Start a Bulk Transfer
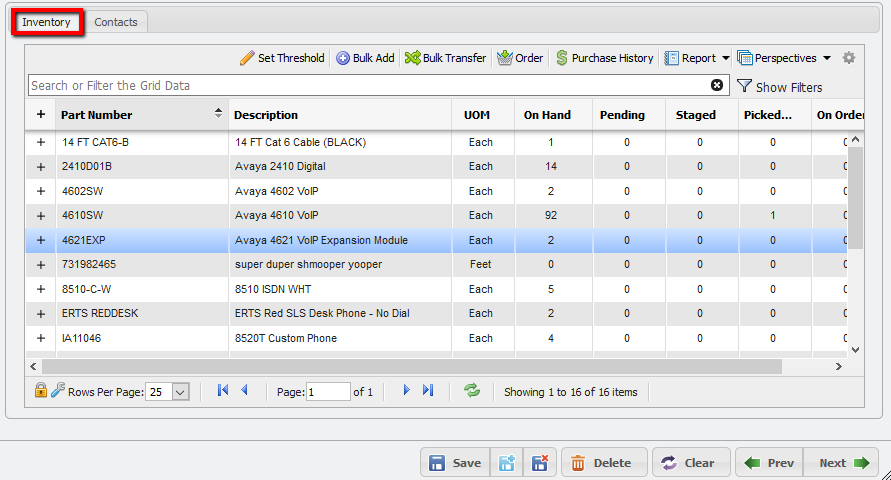This screenshot has width=891, height=480. pyautogui.click(x=445, y=58)
